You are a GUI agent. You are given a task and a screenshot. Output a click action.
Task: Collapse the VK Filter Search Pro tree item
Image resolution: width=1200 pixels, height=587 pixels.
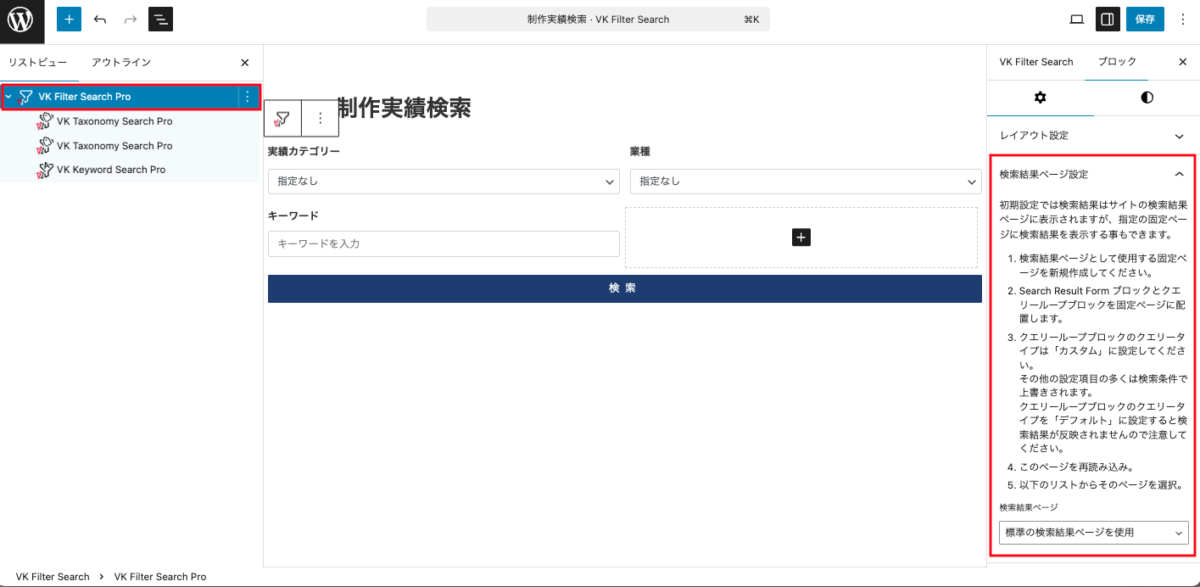click(9, 97)
